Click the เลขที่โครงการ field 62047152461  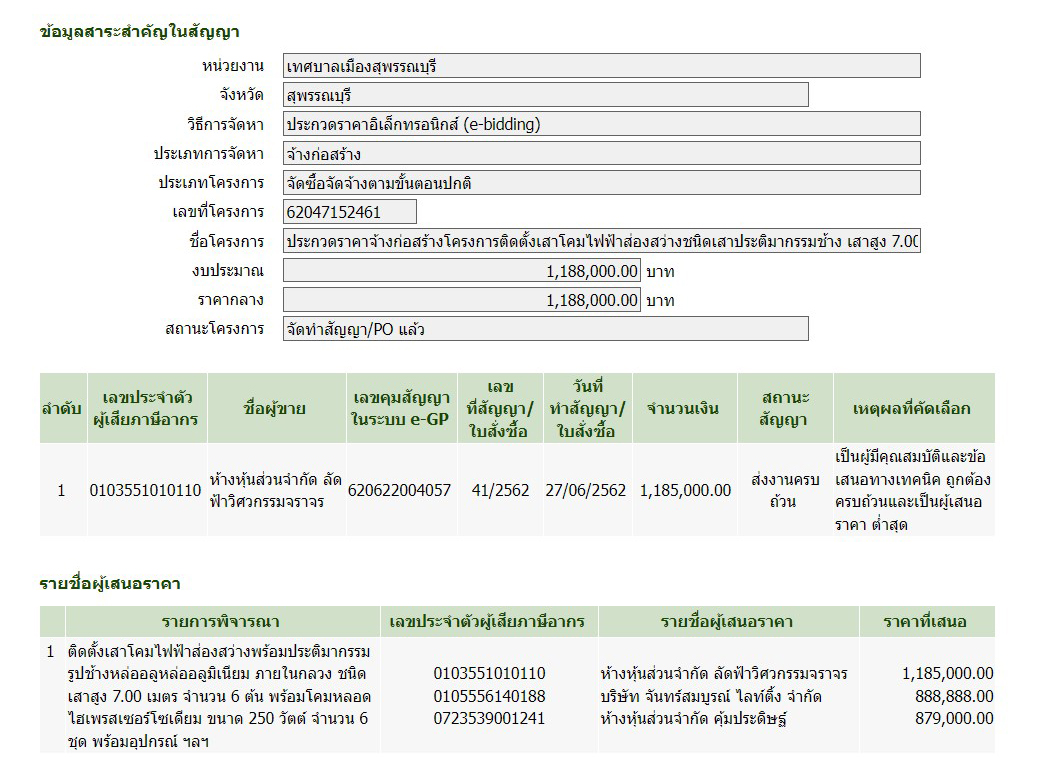[x=350, y=212]
